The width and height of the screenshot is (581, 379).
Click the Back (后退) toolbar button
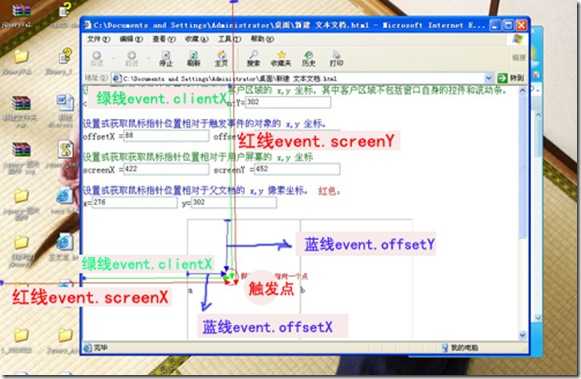(x=97, y=58)
